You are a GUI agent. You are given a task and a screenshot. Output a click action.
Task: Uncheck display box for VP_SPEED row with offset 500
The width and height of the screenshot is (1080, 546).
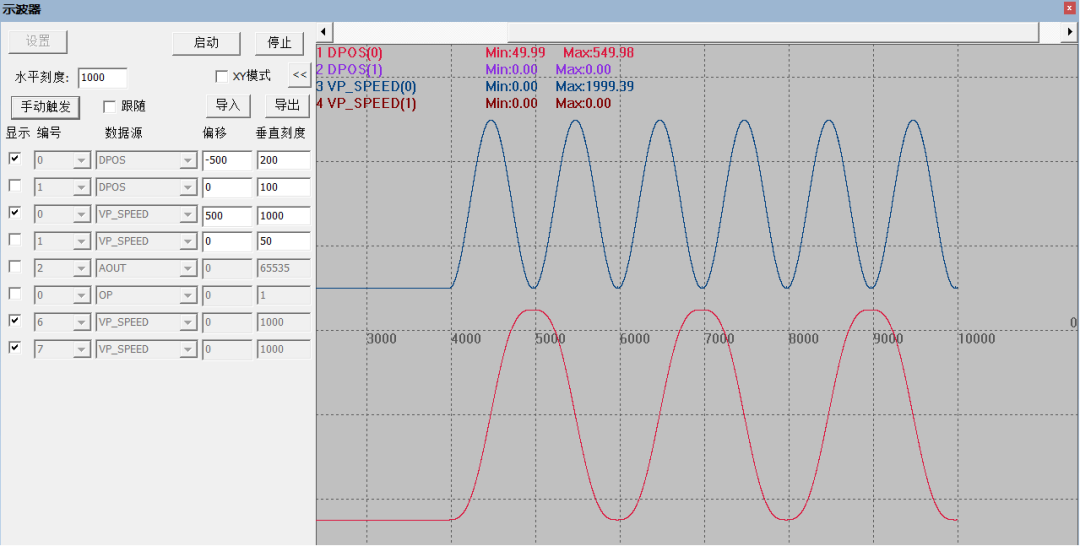(x=14, y=212)
